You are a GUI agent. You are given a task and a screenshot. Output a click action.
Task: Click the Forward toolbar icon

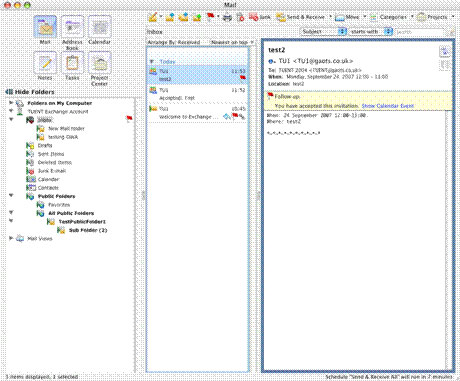coord(197,17)
